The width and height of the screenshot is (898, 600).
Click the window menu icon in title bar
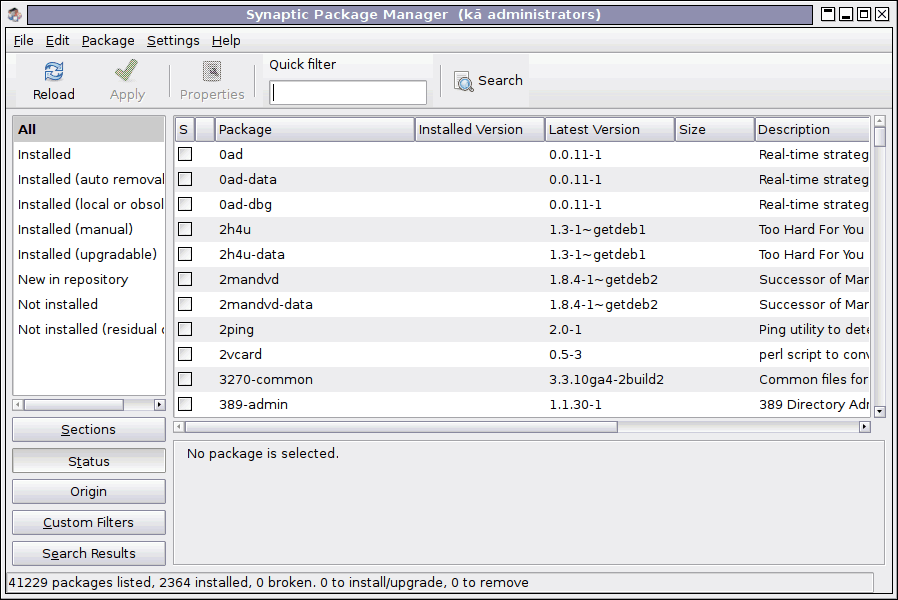(15, 14)
